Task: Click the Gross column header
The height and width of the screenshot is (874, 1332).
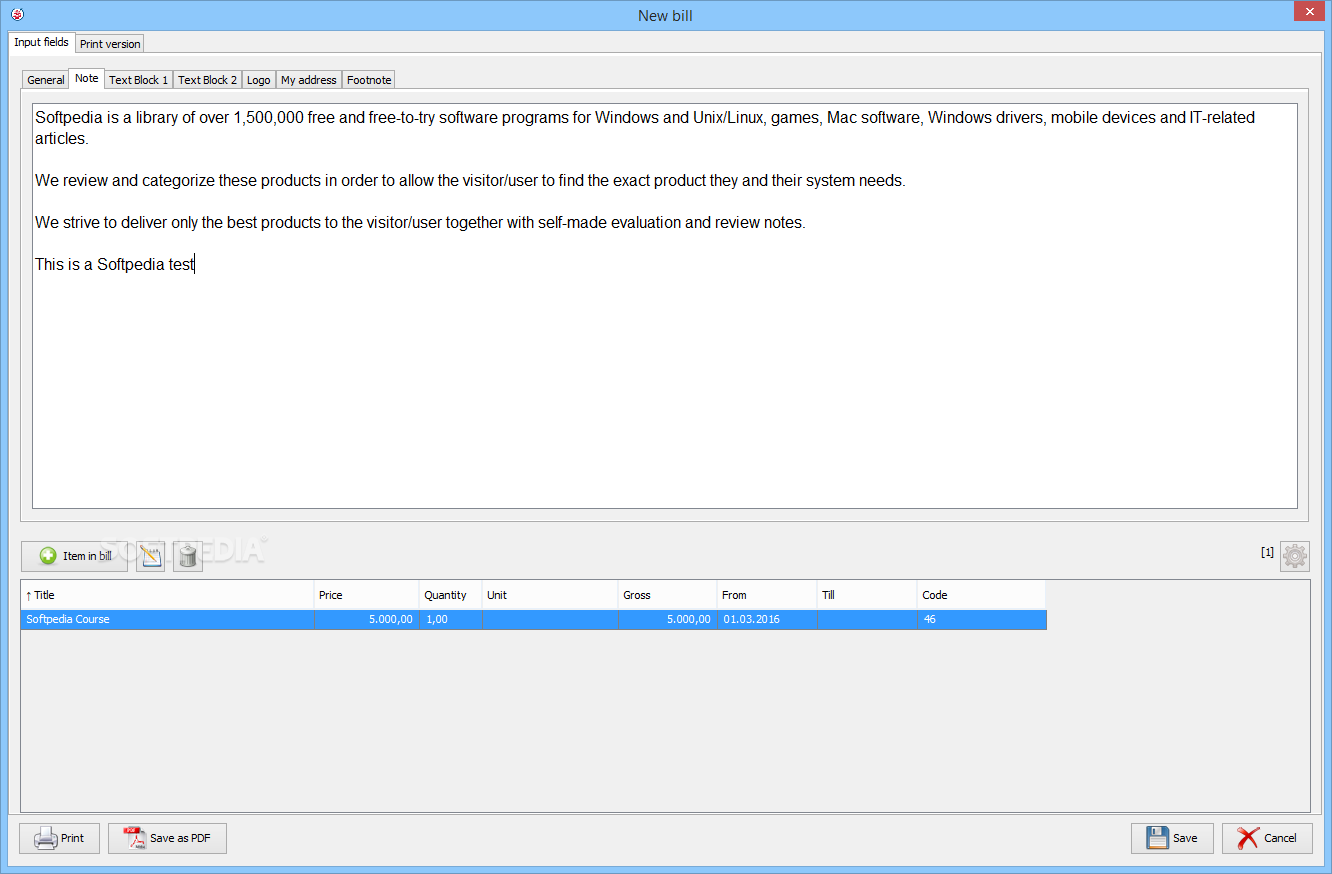Action: [667, 595]
